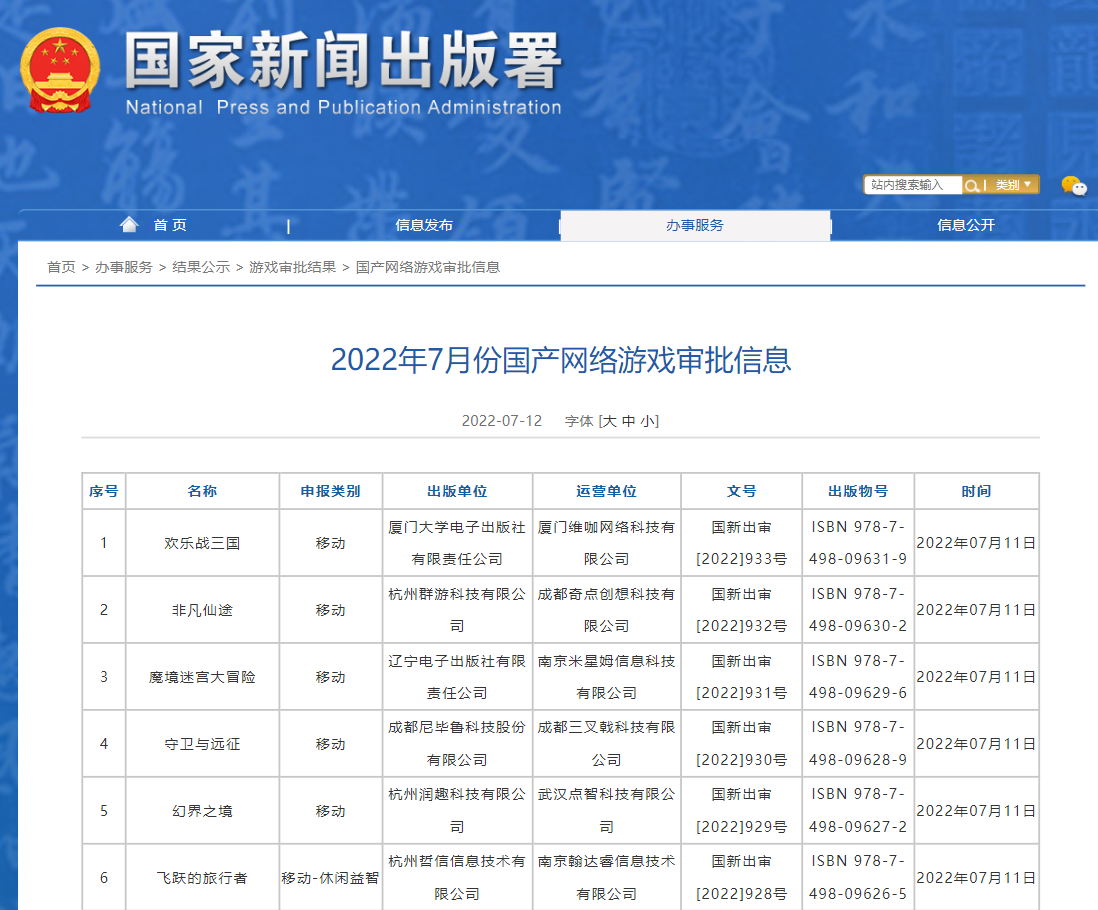Open the 信息发布 navigation tab

424,226
